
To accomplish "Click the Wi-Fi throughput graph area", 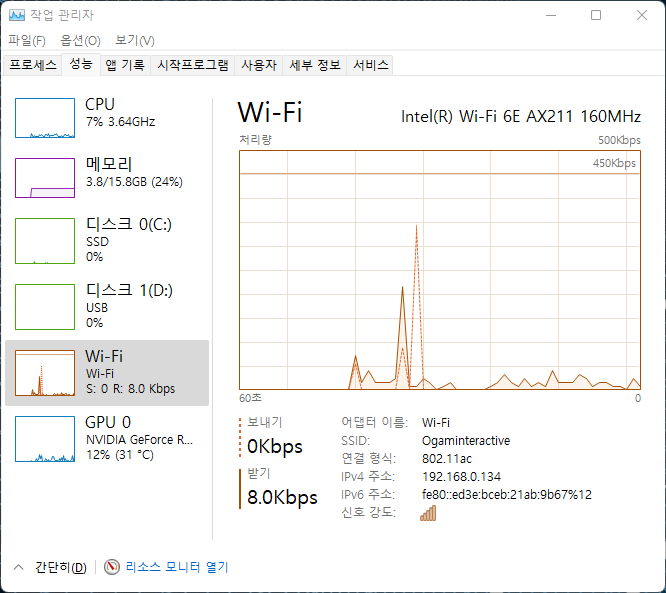I will [440, 270].
